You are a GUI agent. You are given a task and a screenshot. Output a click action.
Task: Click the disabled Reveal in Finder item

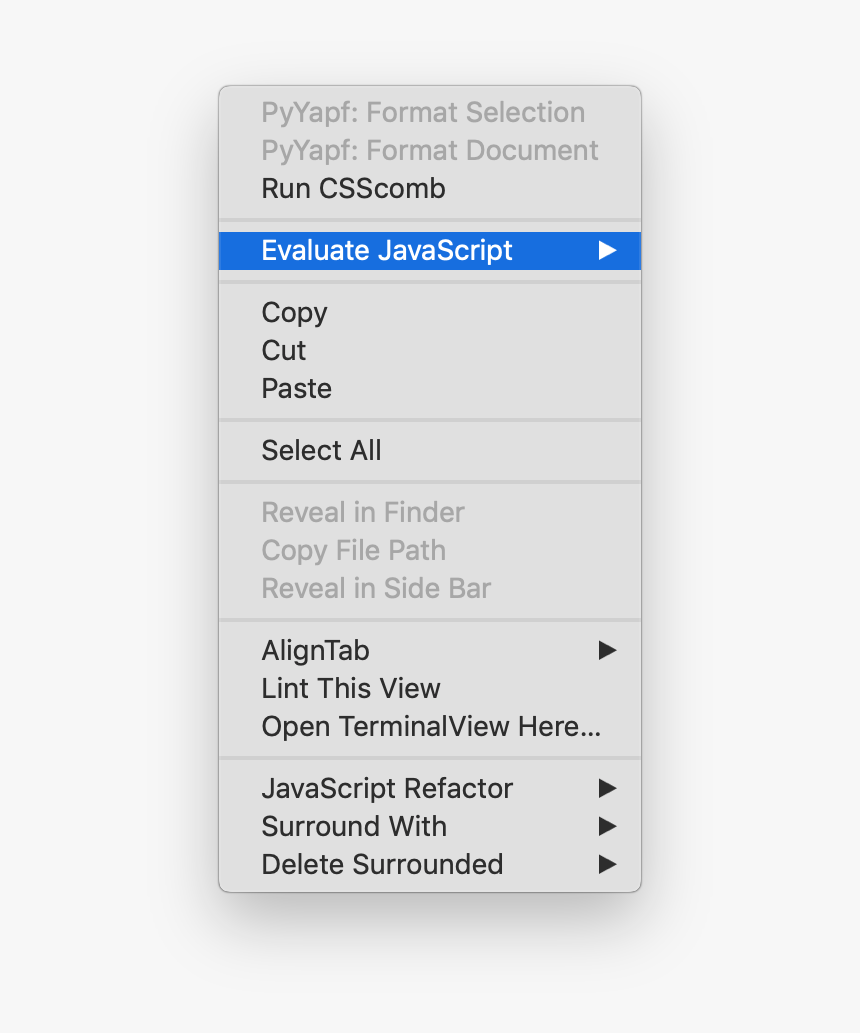[x=430, y=513]
